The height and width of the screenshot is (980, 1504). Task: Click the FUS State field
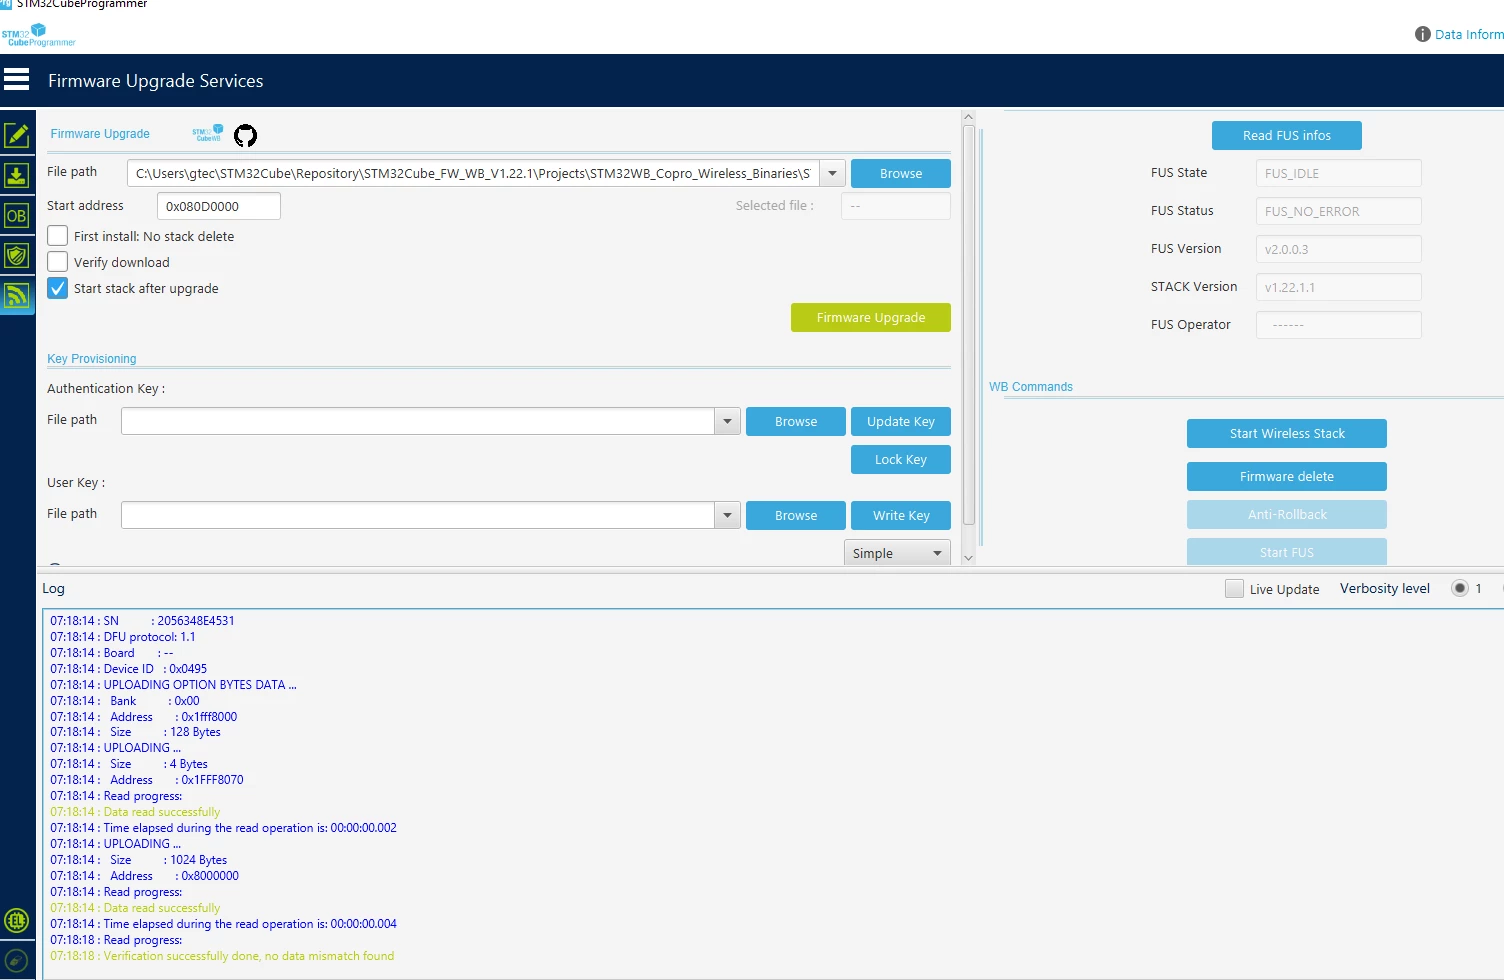coord(1339,173)
